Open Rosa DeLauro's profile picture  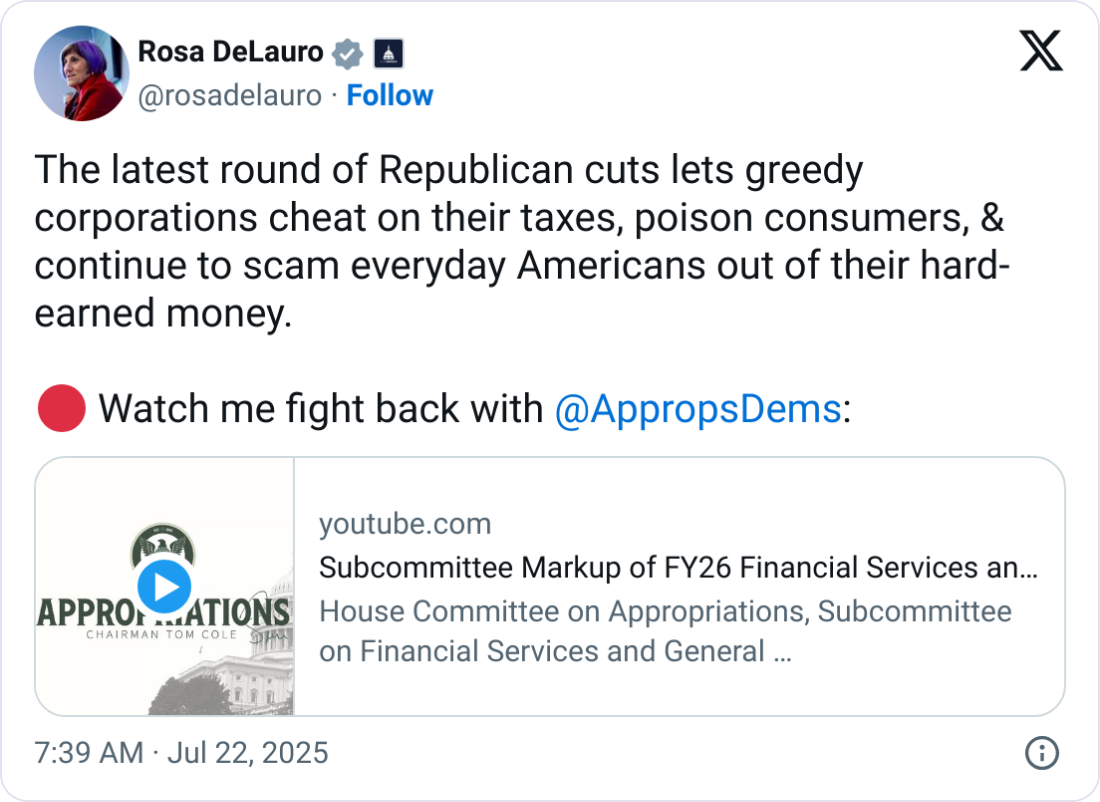coord(82,73)
